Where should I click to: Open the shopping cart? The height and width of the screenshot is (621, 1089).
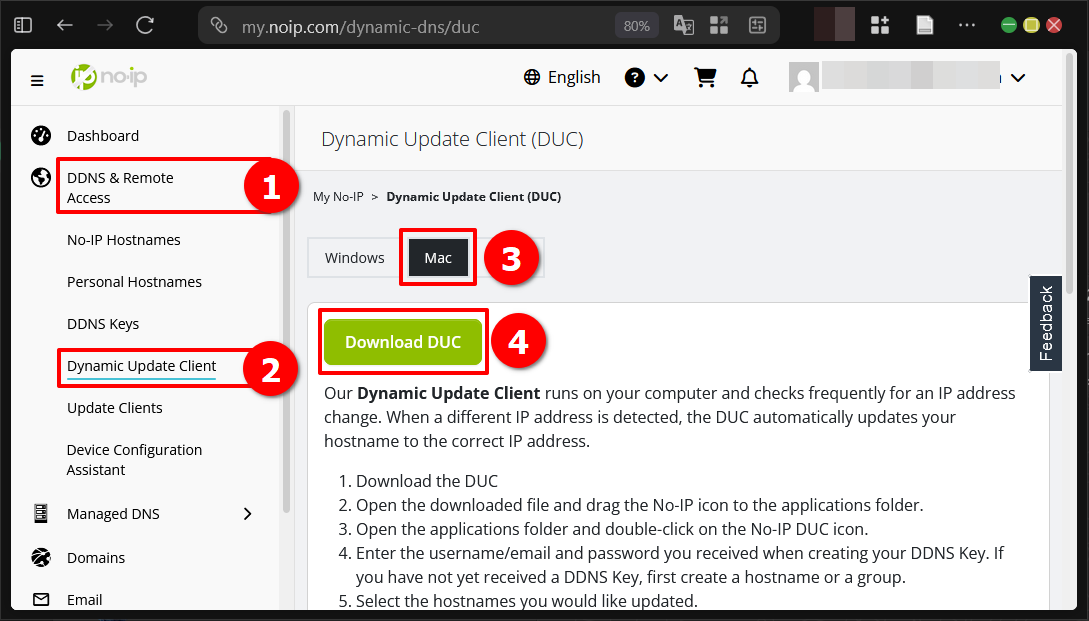(x=705, y=77)
